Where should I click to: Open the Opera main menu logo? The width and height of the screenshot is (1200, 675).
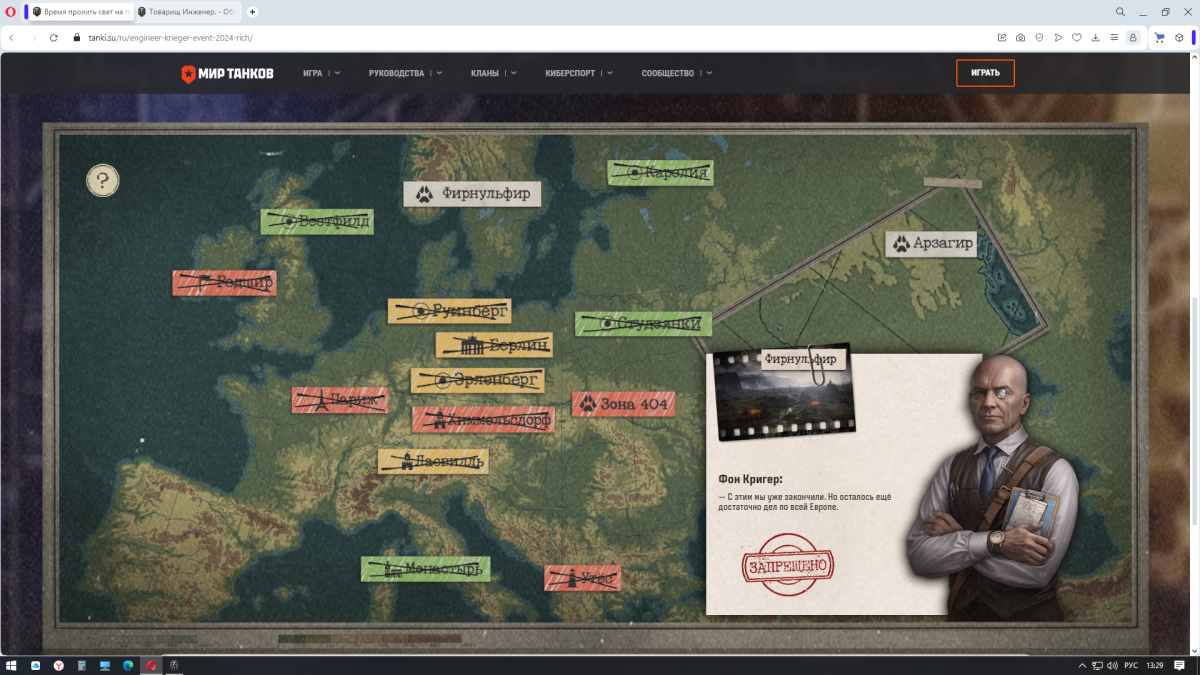pyautogui.click(x=10, y=12)
